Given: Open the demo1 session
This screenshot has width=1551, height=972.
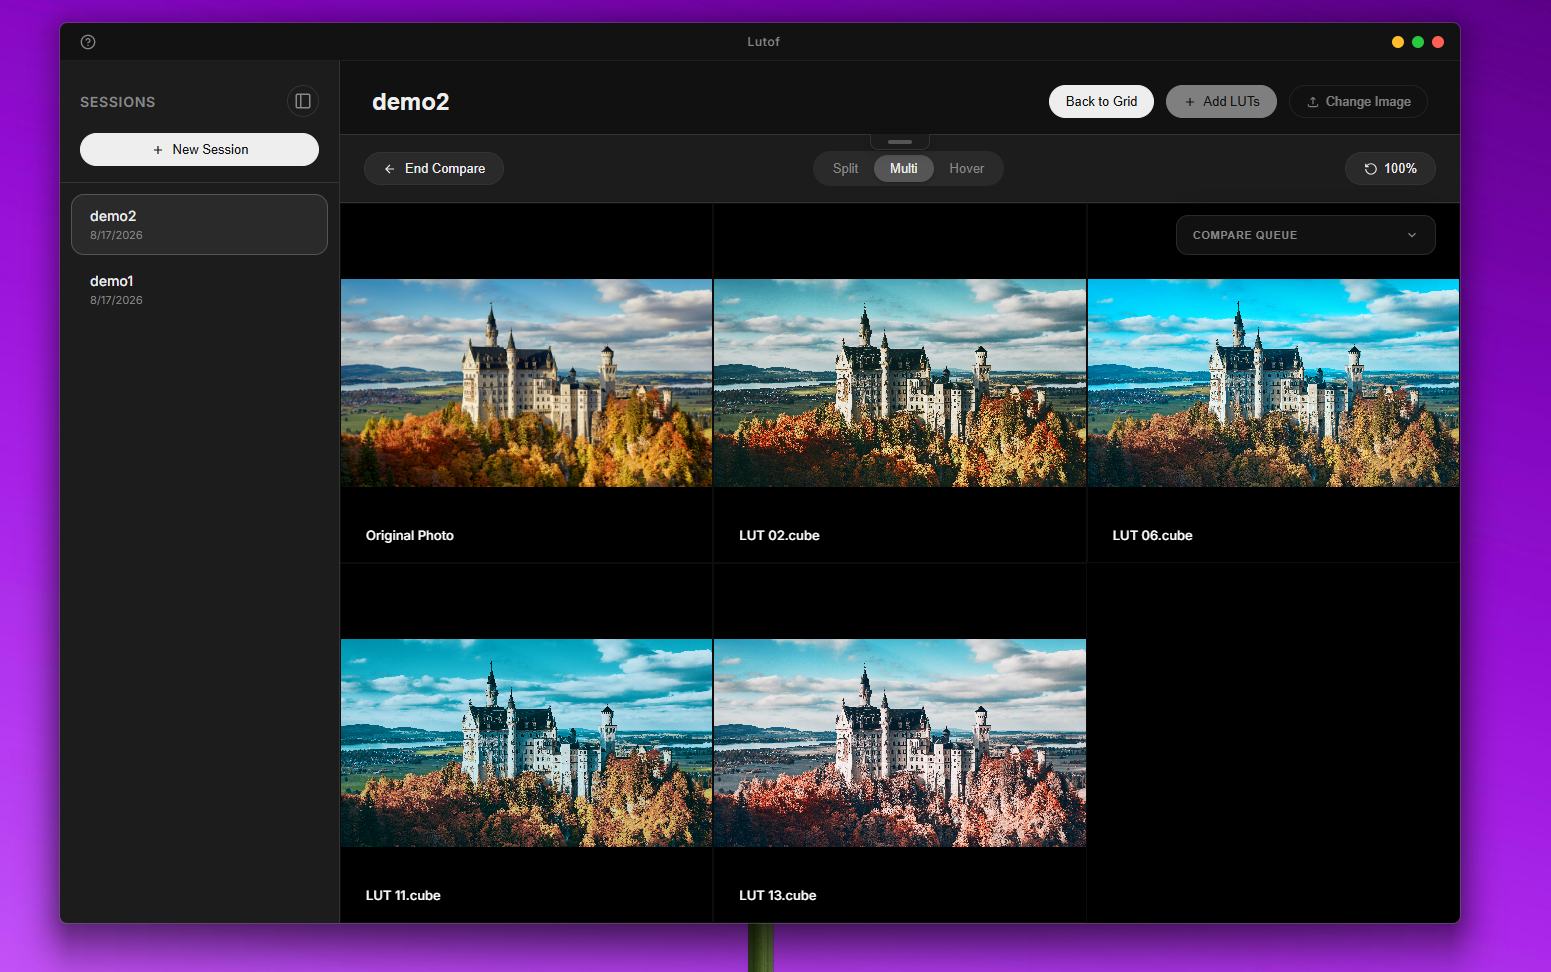Looking at the screenshot, I should [199, 289].
